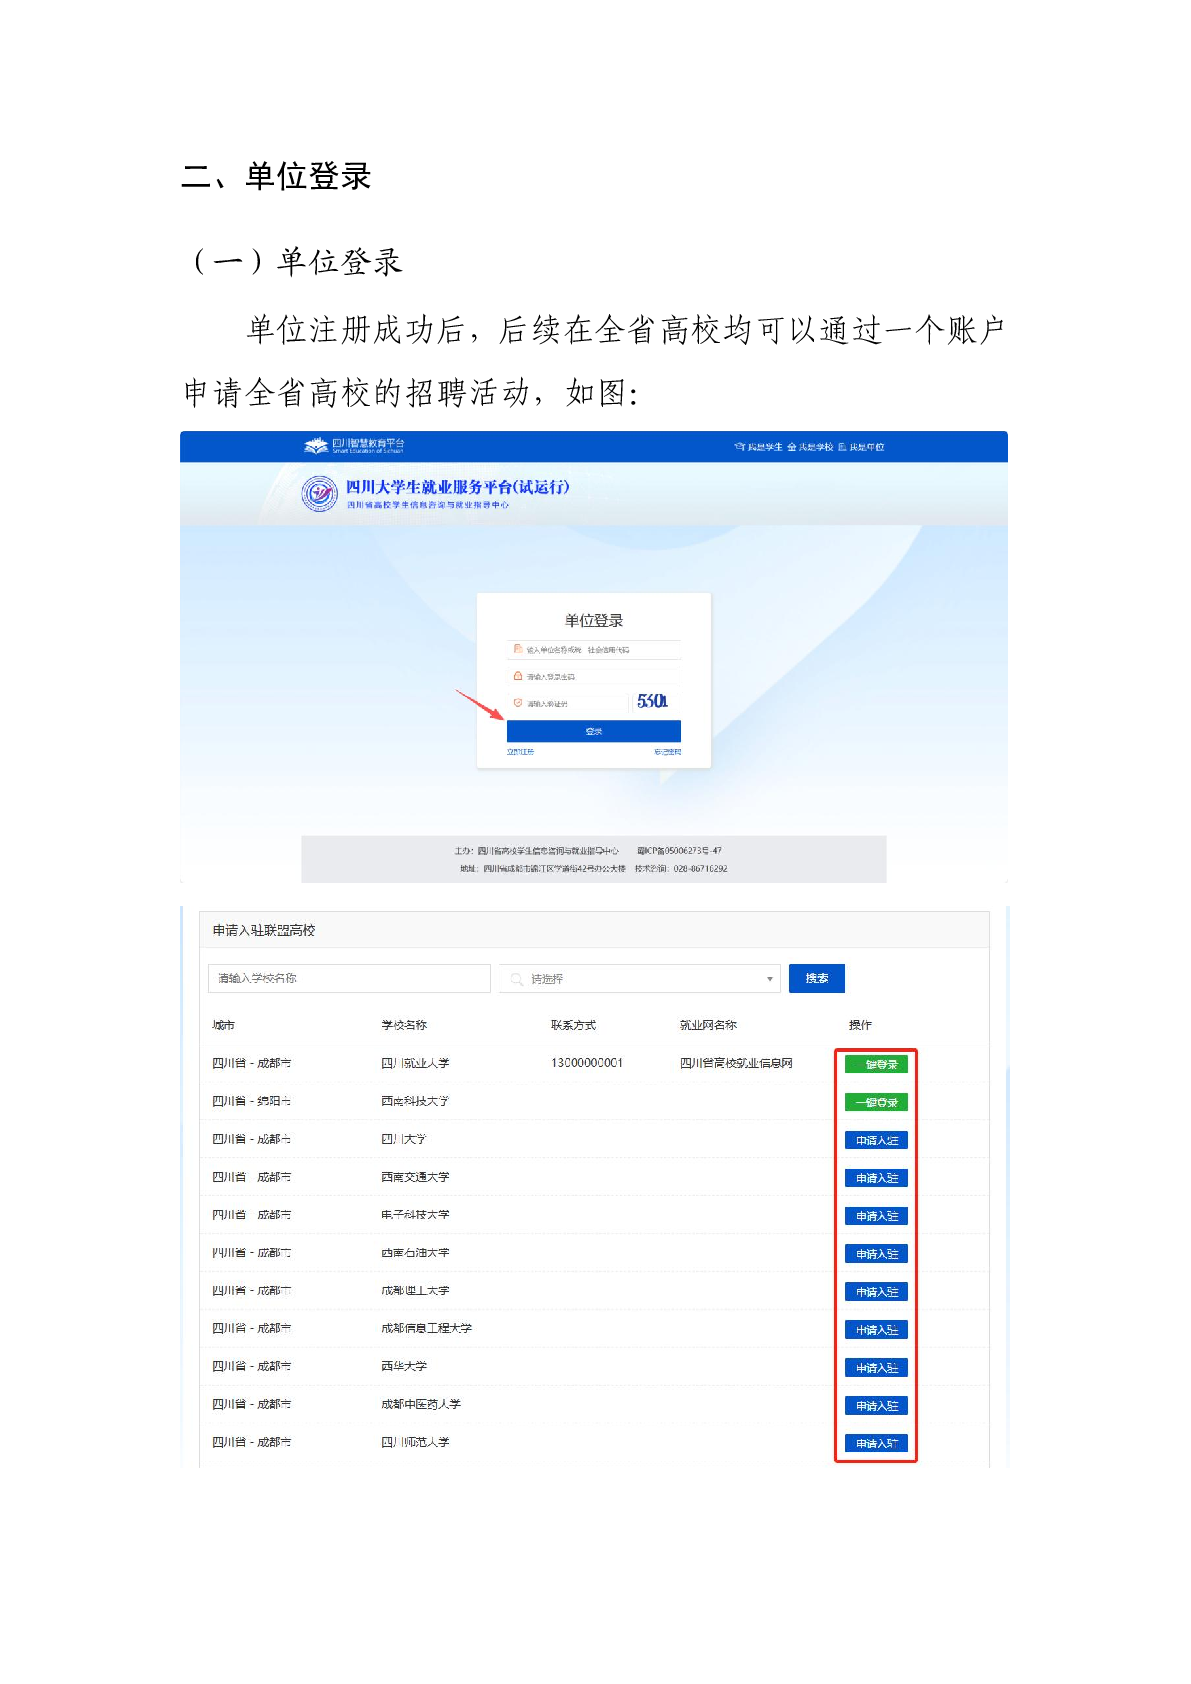The image size is (1191, 1684).
Task: Click 一键登录 for 西南科技大学
Action: tap(876, 1102)
